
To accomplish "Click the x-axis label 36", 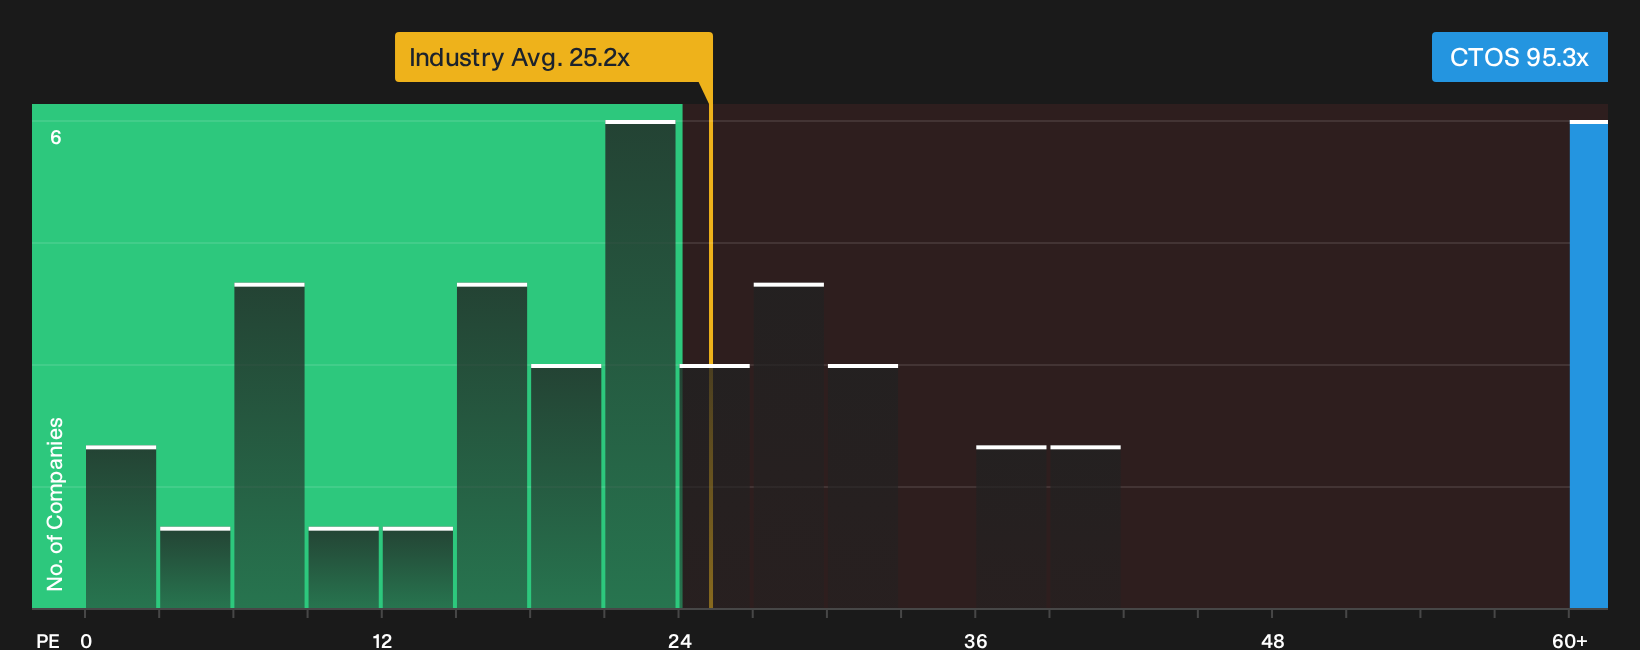I will point(976,640).
